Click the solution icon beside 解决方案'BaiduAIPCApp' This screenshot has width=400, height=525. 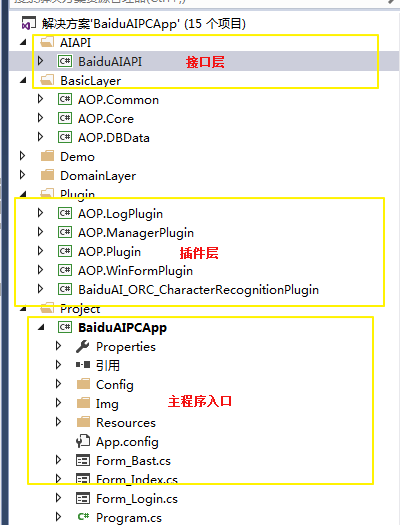click(x=28, y=23)
